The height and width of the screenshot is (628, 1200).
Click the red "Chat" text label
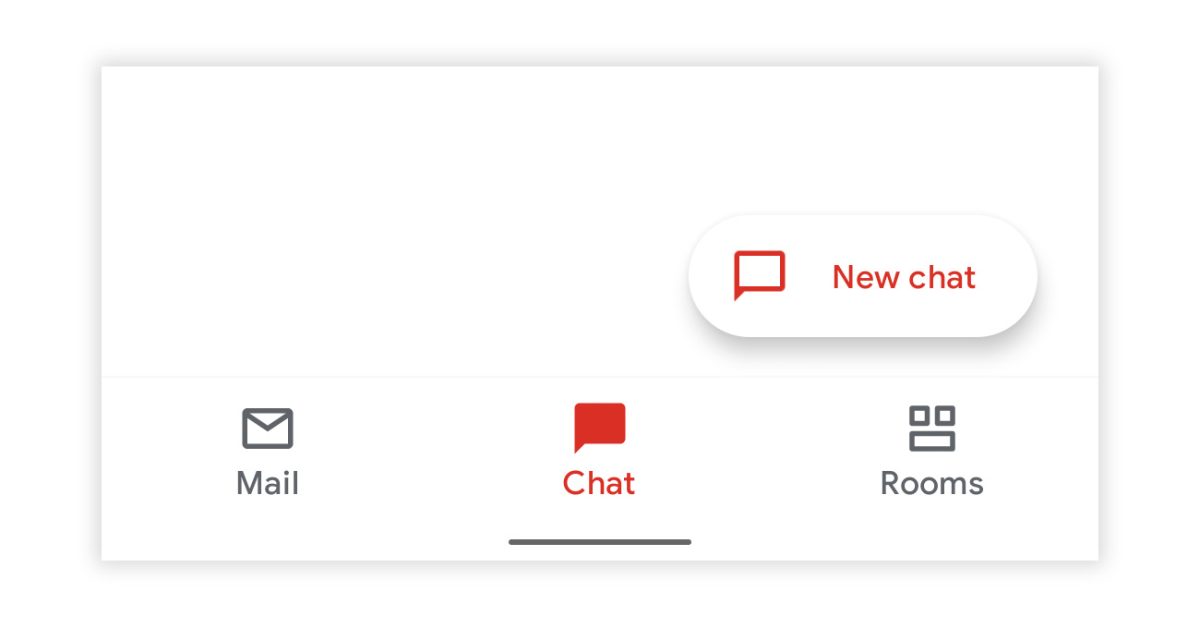pyautogui.click(x=599, y=484)
